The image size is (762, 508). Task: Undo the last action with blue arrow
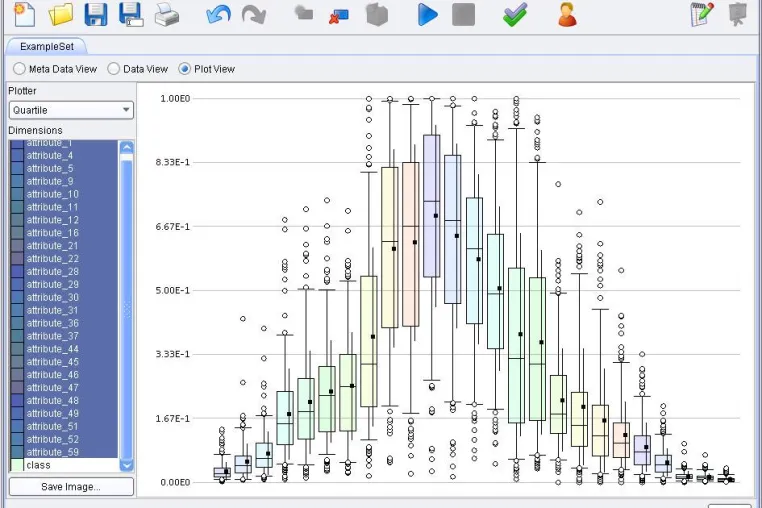(218, 14)
